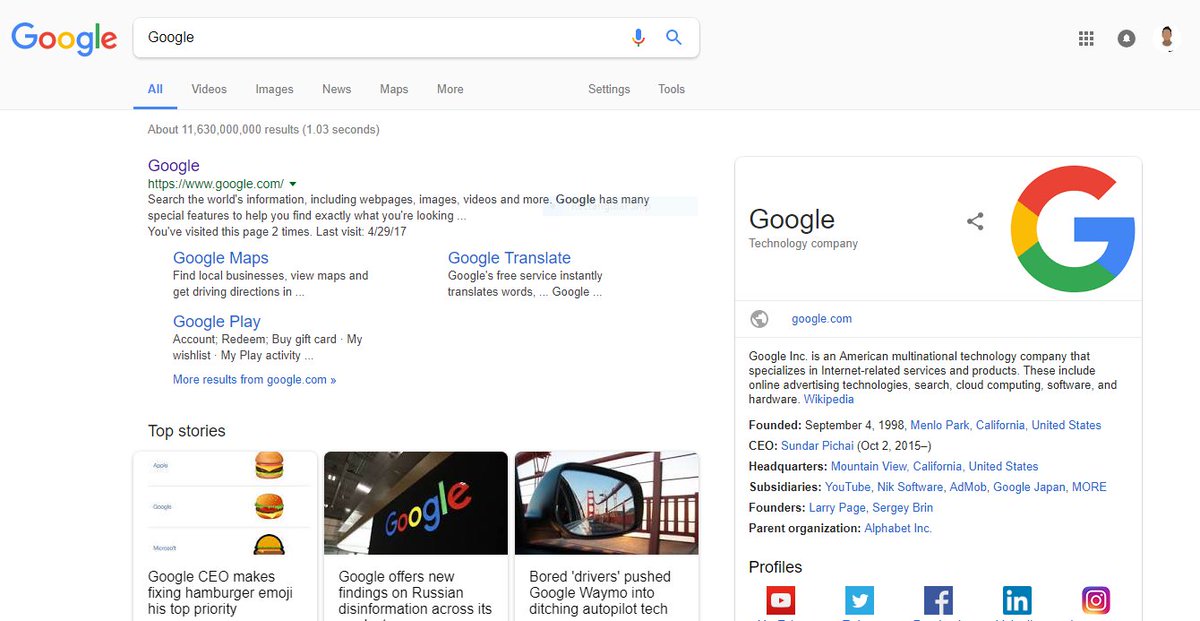Switch to the Images tab
The height and width of the screenshot is (621, 1200).
[x=274, y=89]
